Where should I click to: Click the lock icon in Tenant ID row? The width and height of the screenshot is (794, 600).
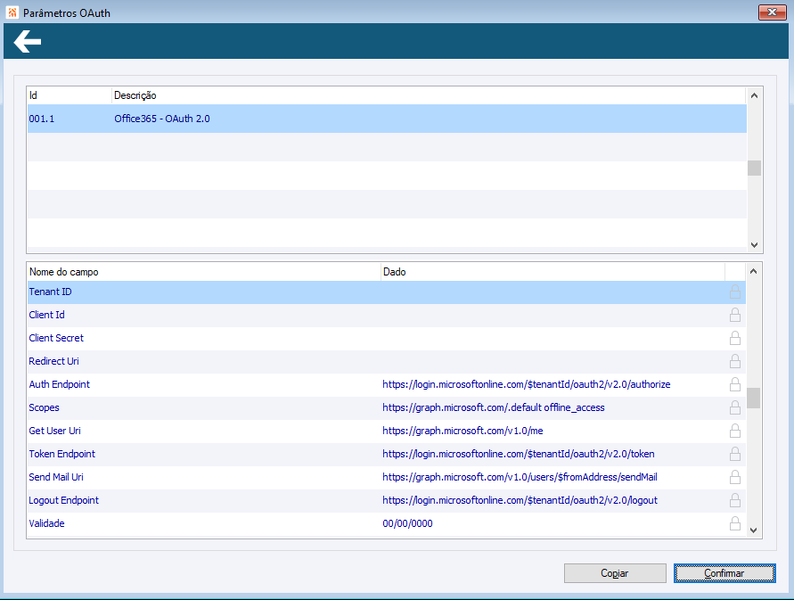[x=735, y=292]
